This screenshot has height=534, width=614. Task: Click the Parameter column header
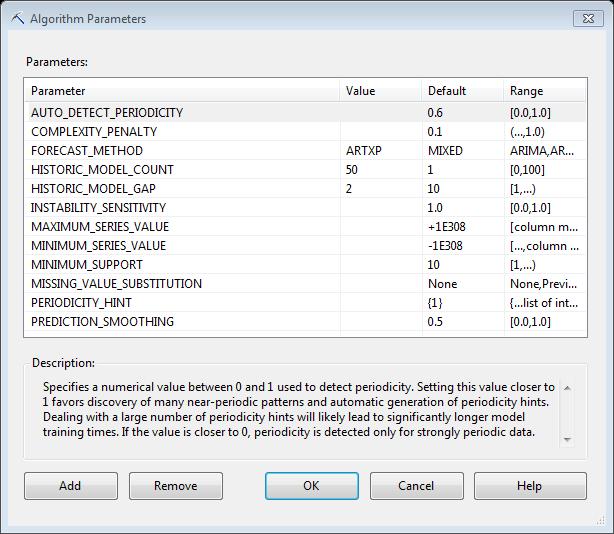tap(182, 91)
